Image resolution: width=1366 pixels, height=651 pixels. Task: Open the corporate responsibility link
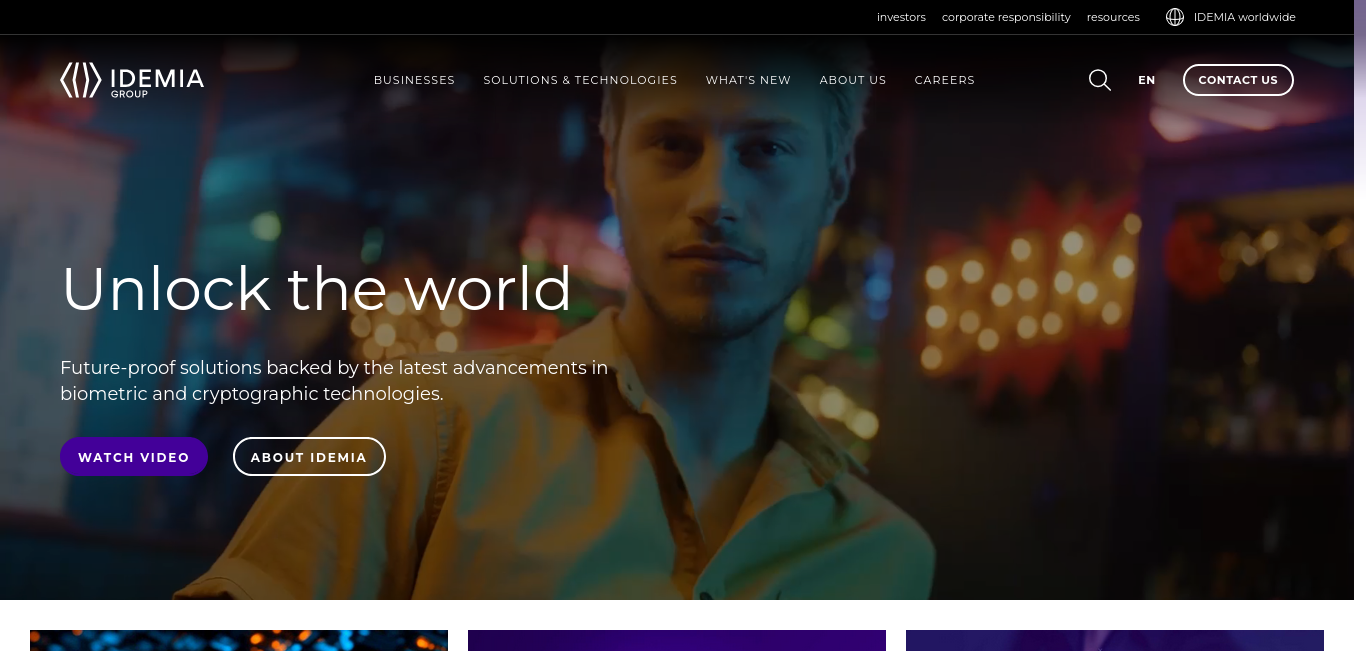[x=1006, y=17]
